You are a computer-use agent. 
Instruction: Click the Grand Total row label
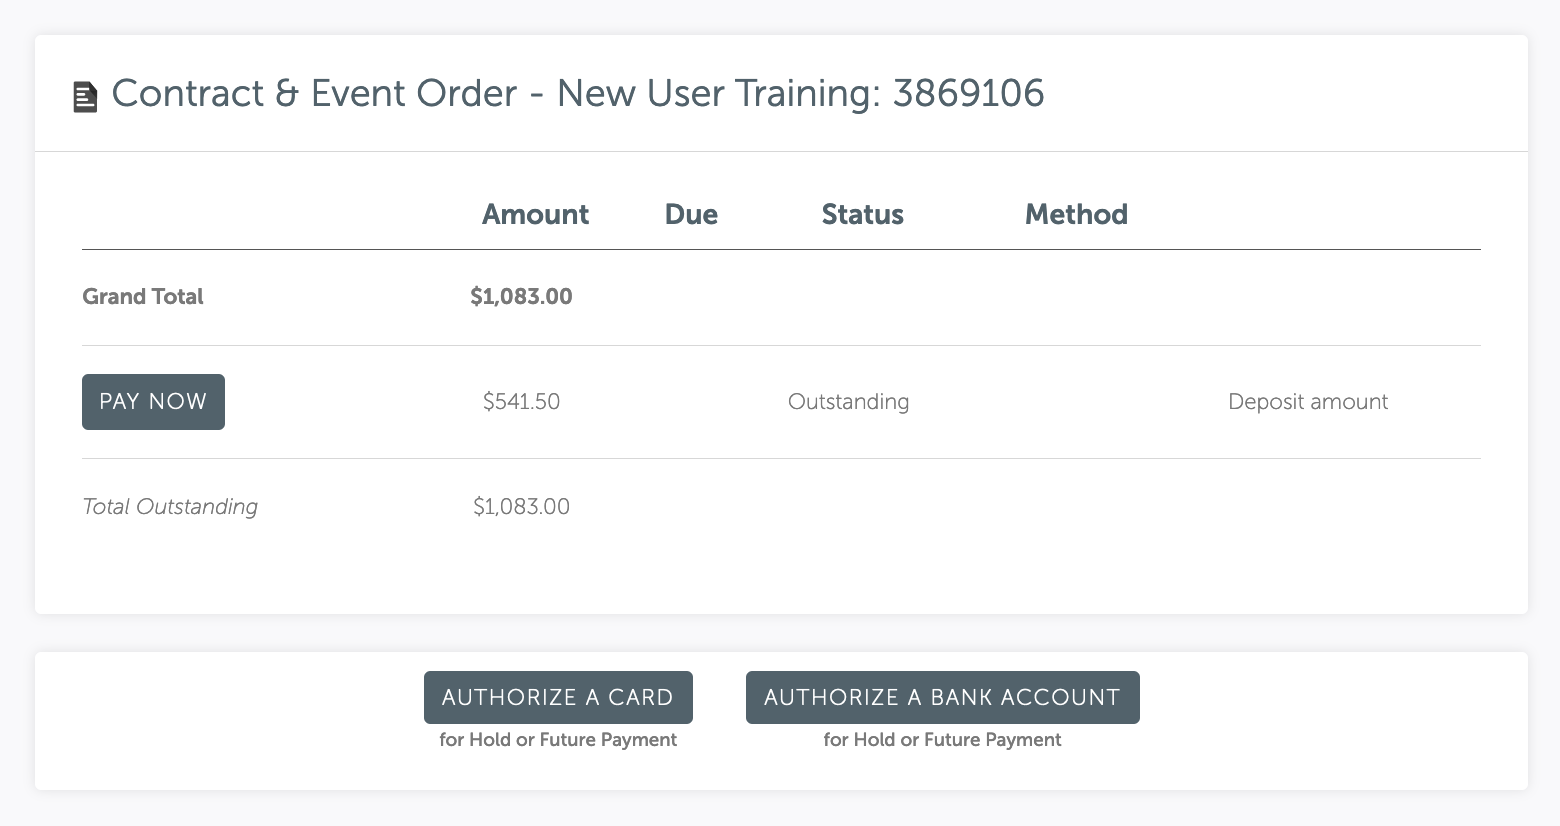pos(143,297)
